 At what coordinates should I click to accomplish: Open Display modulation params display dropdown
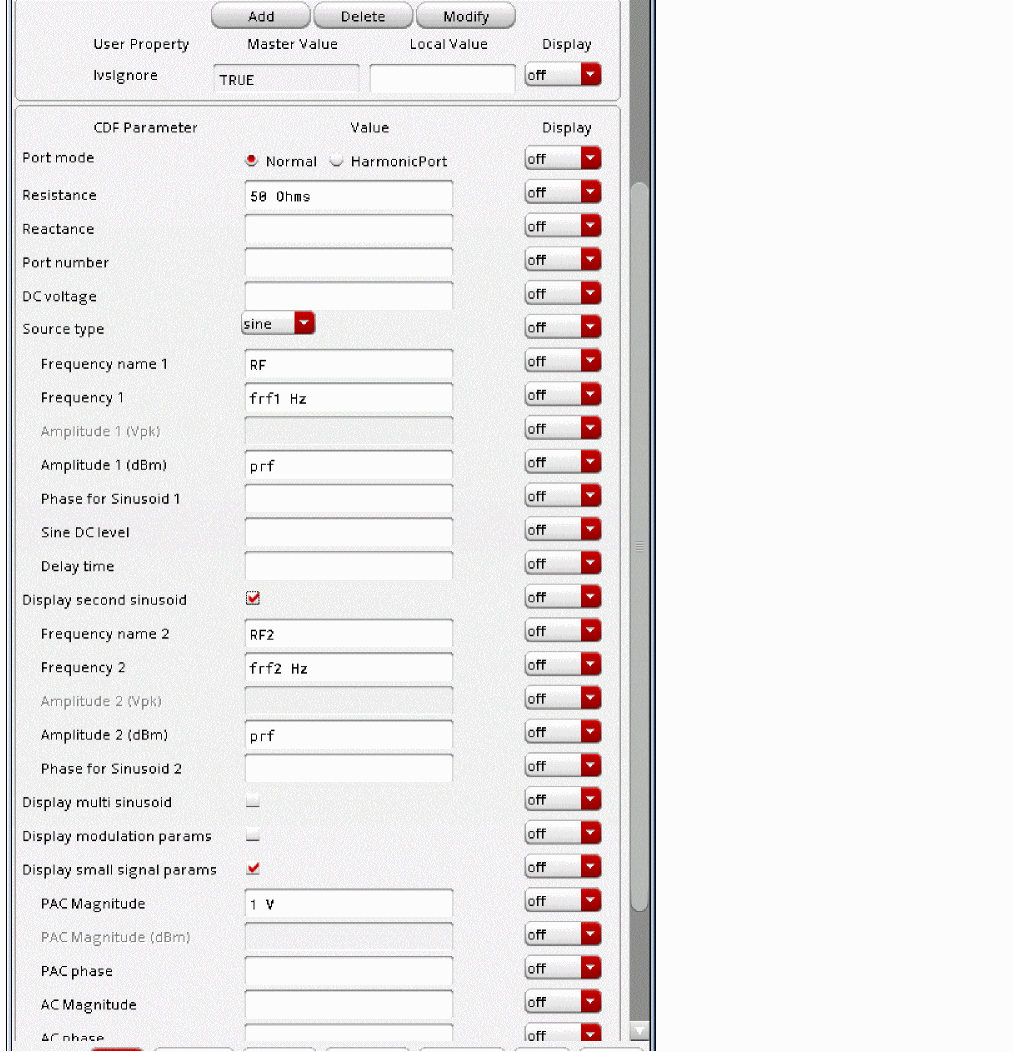click(x=563, y=833)
